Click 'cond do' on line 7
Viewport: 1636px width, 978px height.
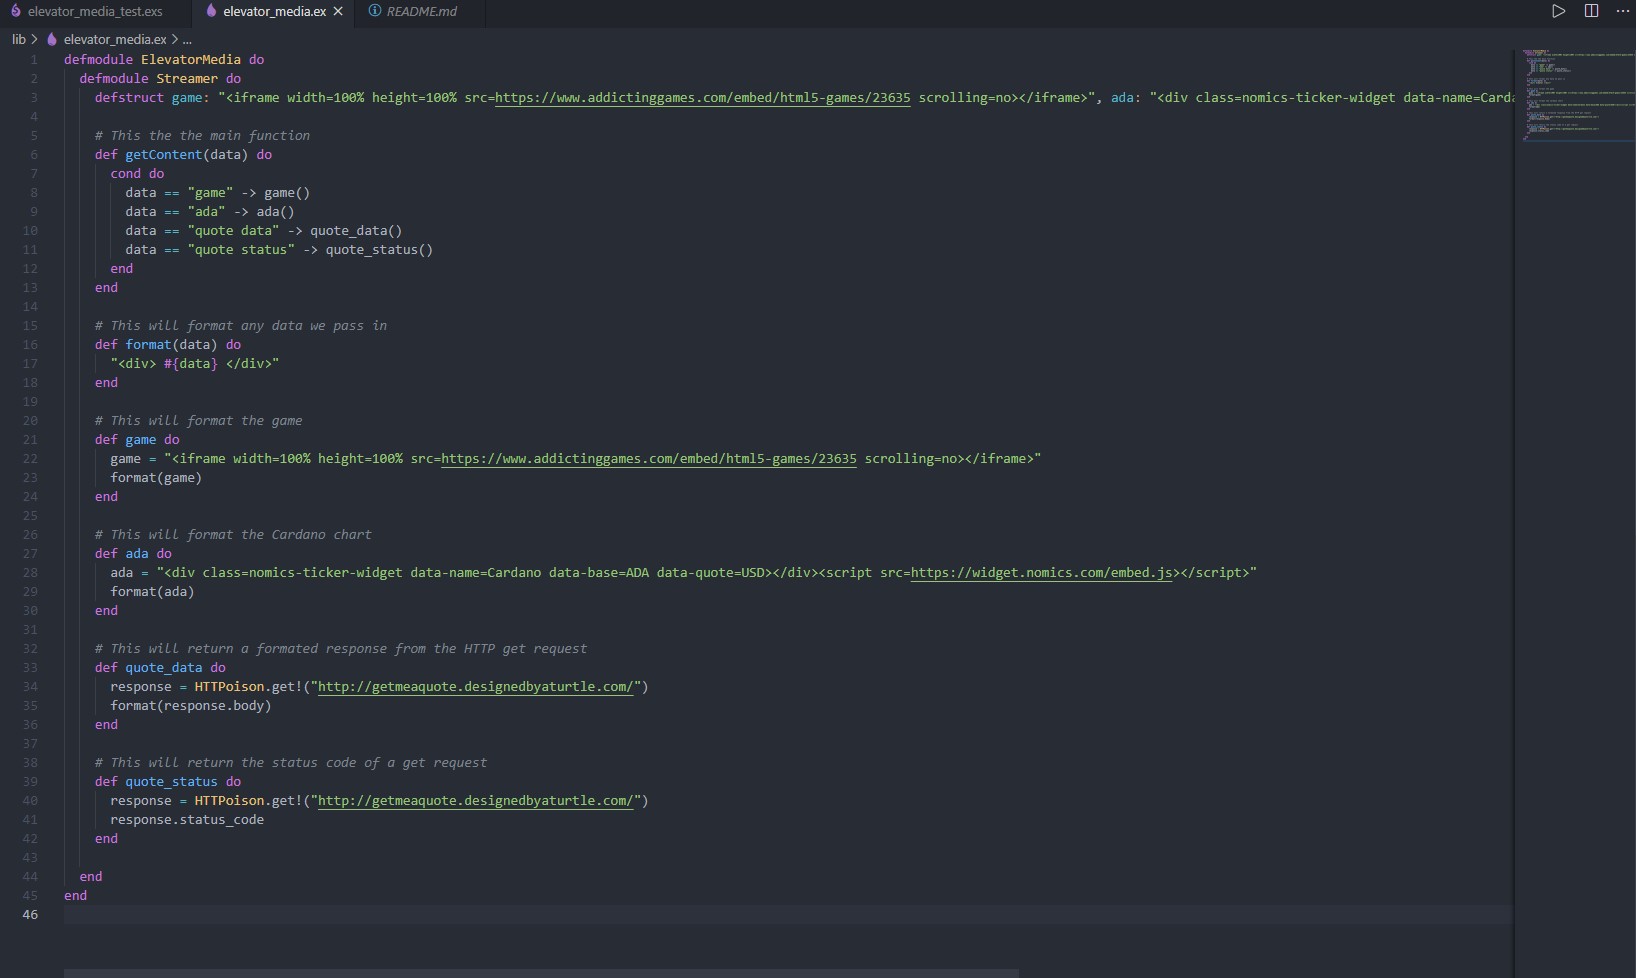pos(137,174)
